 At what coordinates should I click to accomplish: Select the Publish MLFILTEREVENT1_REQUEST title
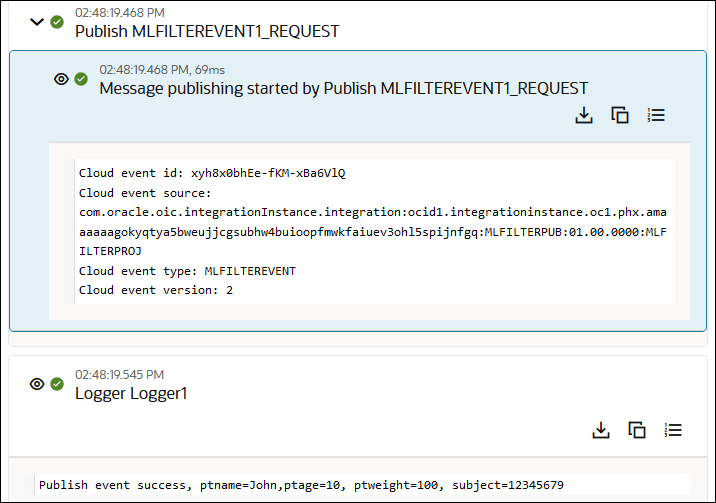207,31
